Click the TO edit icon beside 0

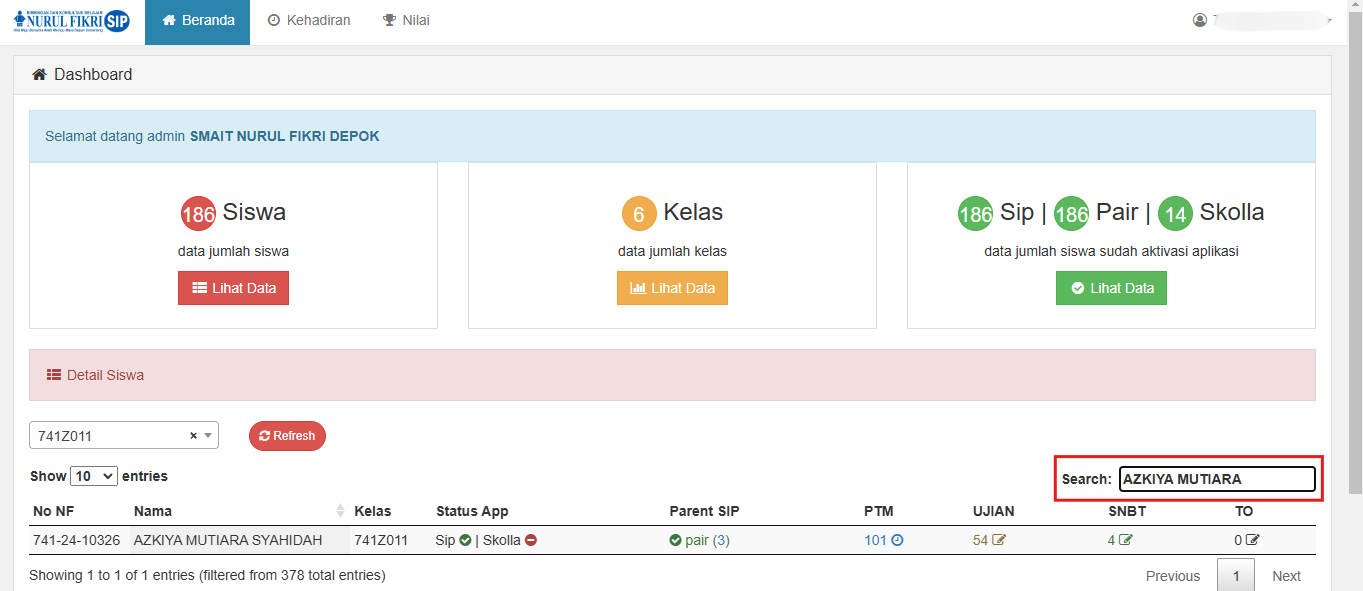point(1253,541)
